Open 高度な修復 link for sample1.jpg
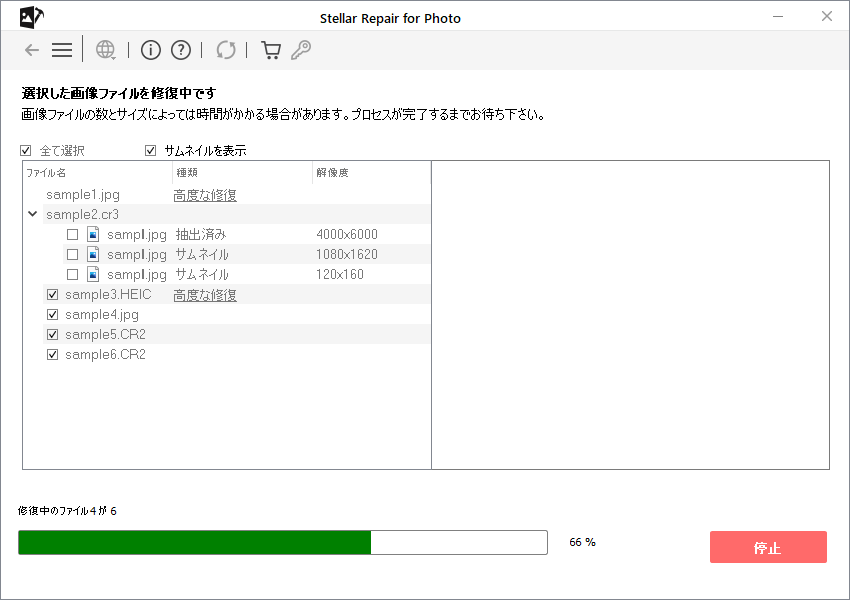This screenshot has width=850, height=600. (205, 195)
